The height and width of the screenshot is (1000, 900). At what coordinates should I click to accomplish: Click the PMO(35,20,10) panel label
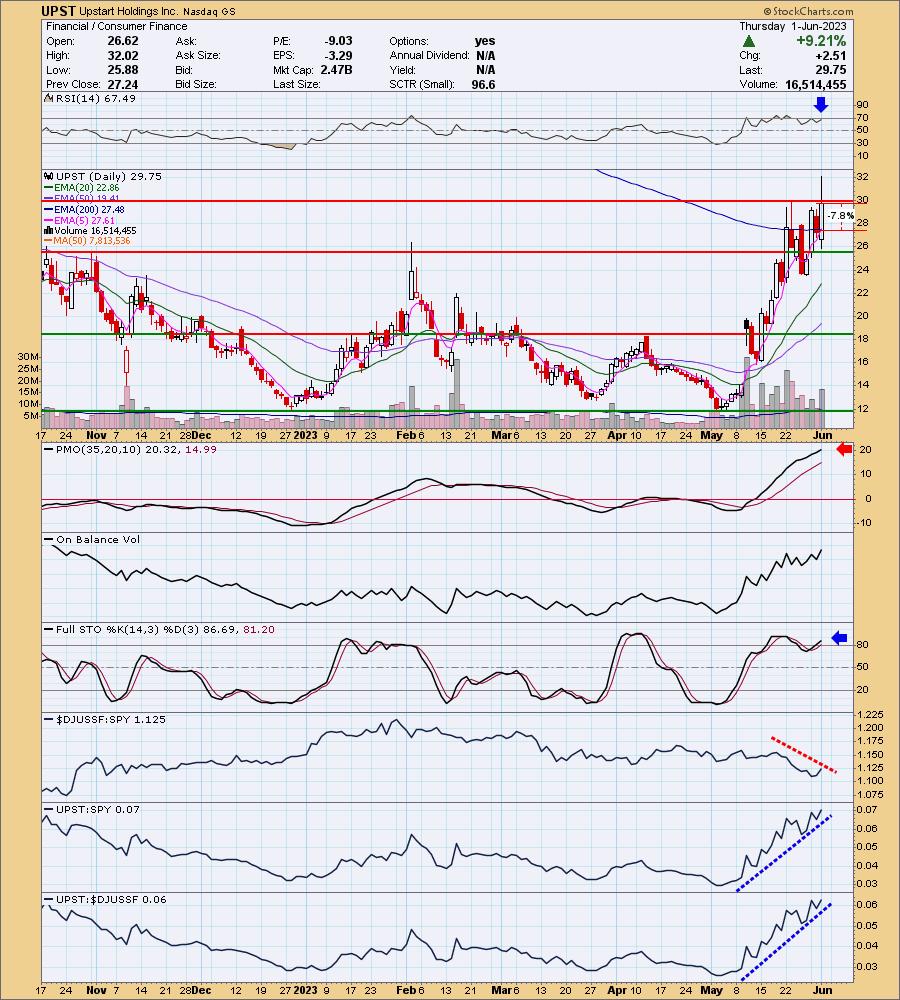click(135, 450)
